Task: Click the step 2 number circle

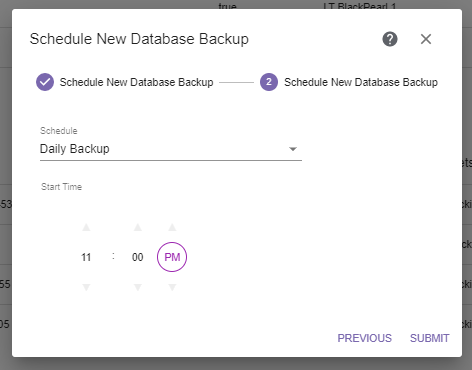Action: coord(269,82)
